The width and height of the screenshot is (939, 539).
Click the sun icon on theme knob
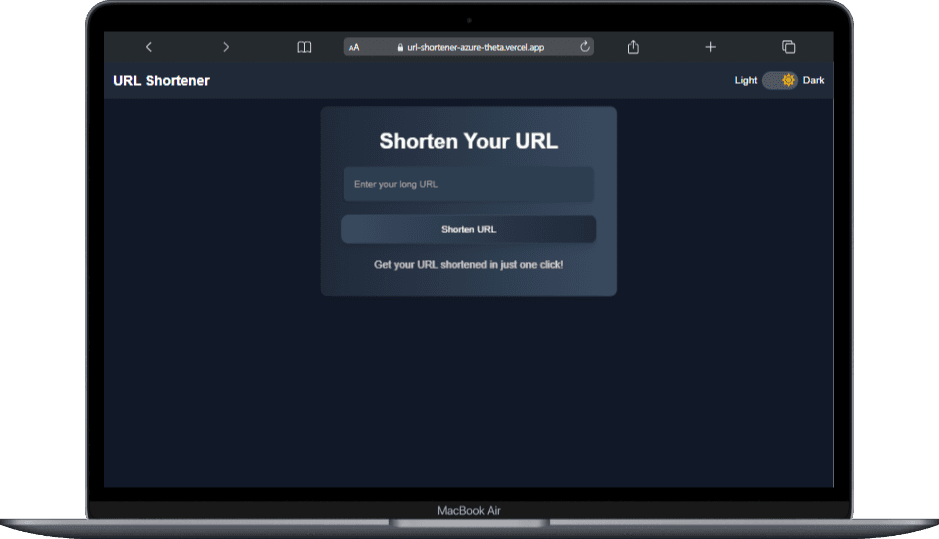788,80
